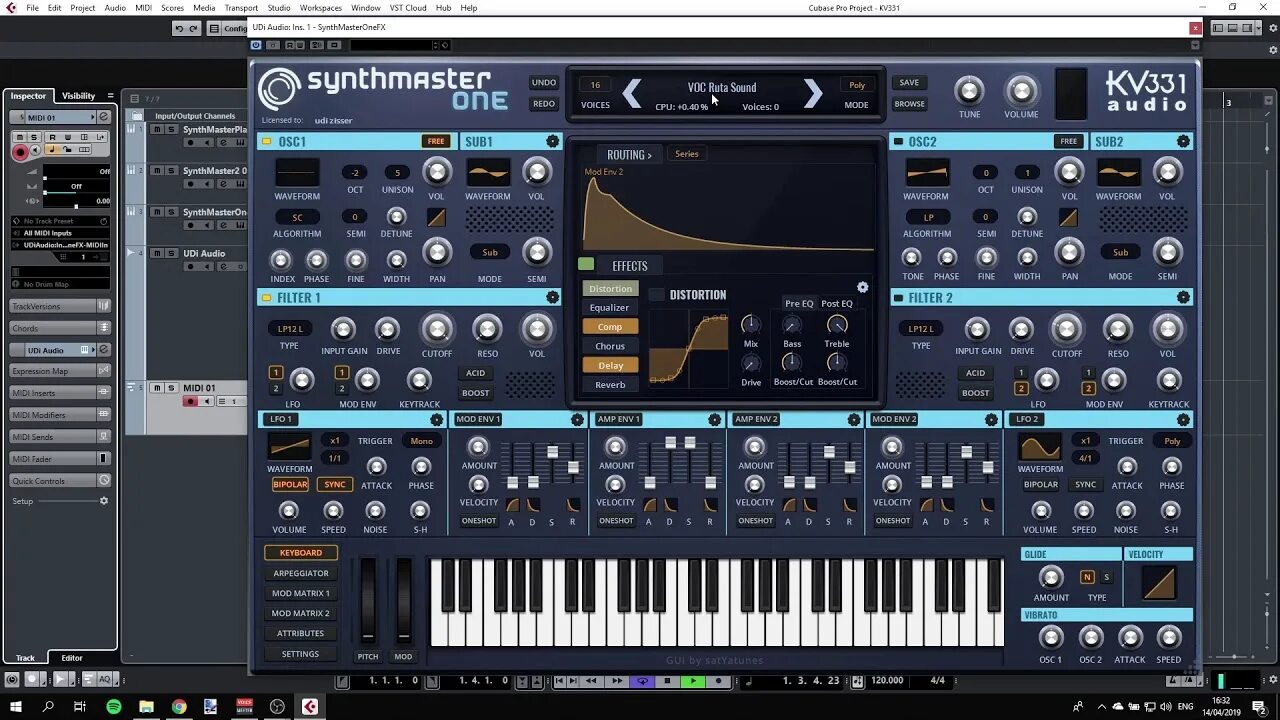The image size is (1280, 720).
Task: Open Chrome from the Windows taskbar
Action: coord(178,706)
